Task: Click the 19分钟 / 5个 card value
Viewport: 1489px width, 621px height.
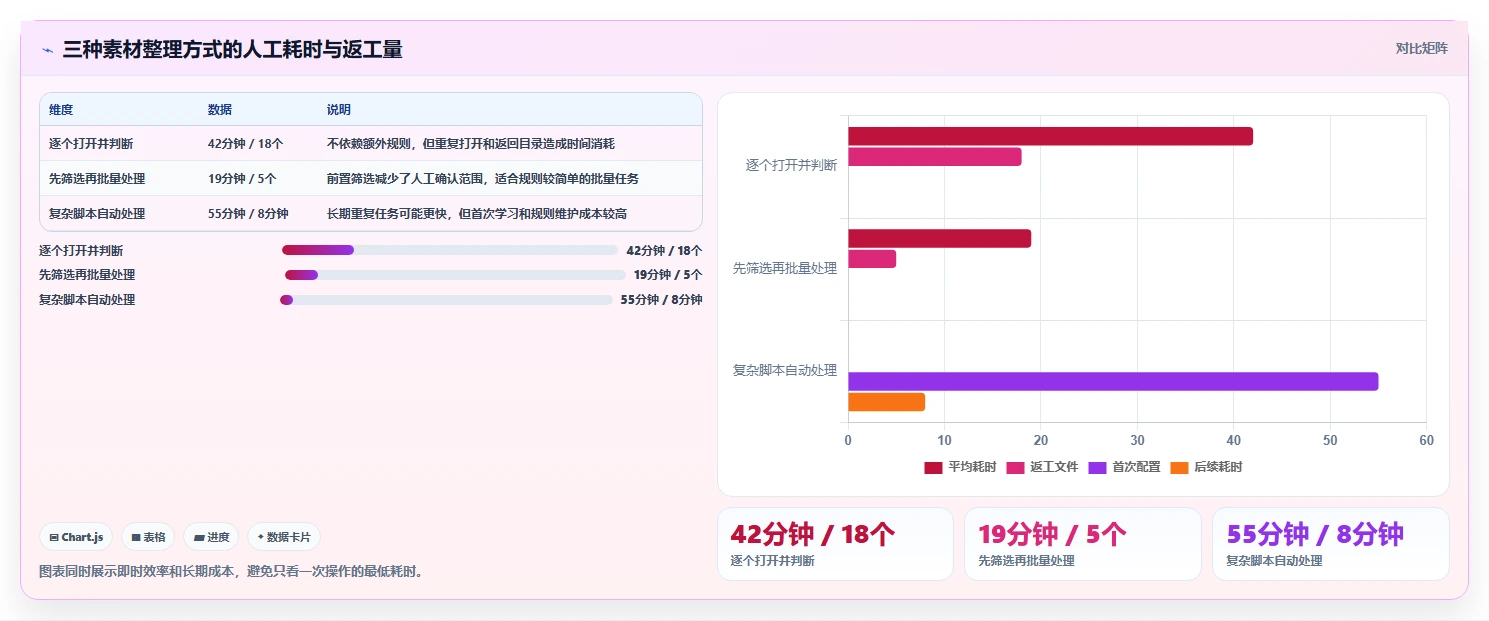Action: pyautogui.click(x=1053, y=535)
